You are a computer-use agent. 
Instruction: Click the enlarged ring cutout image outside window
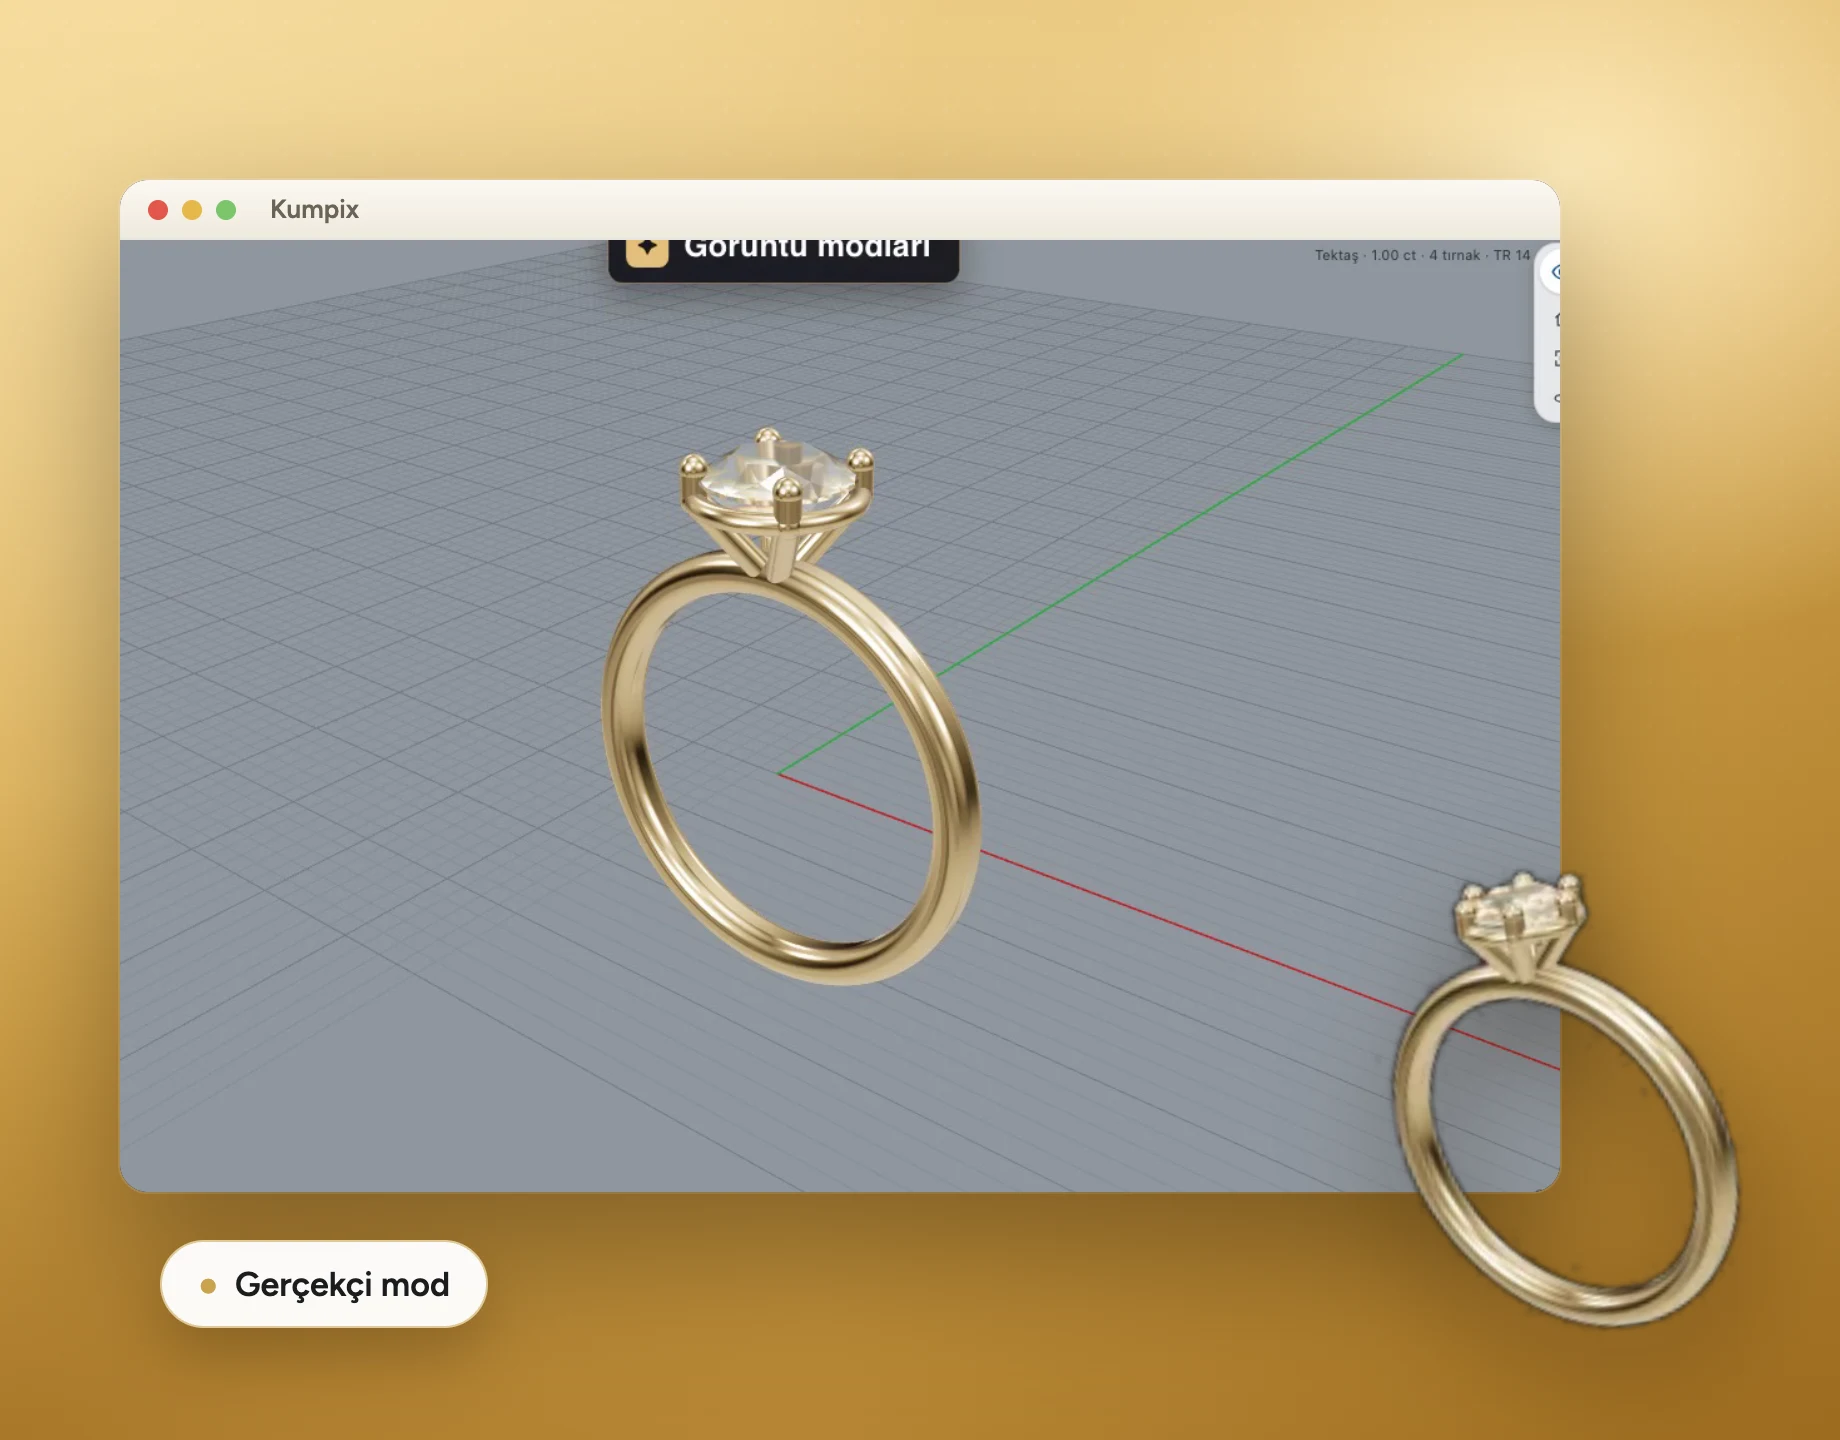click(1564, 1100)
